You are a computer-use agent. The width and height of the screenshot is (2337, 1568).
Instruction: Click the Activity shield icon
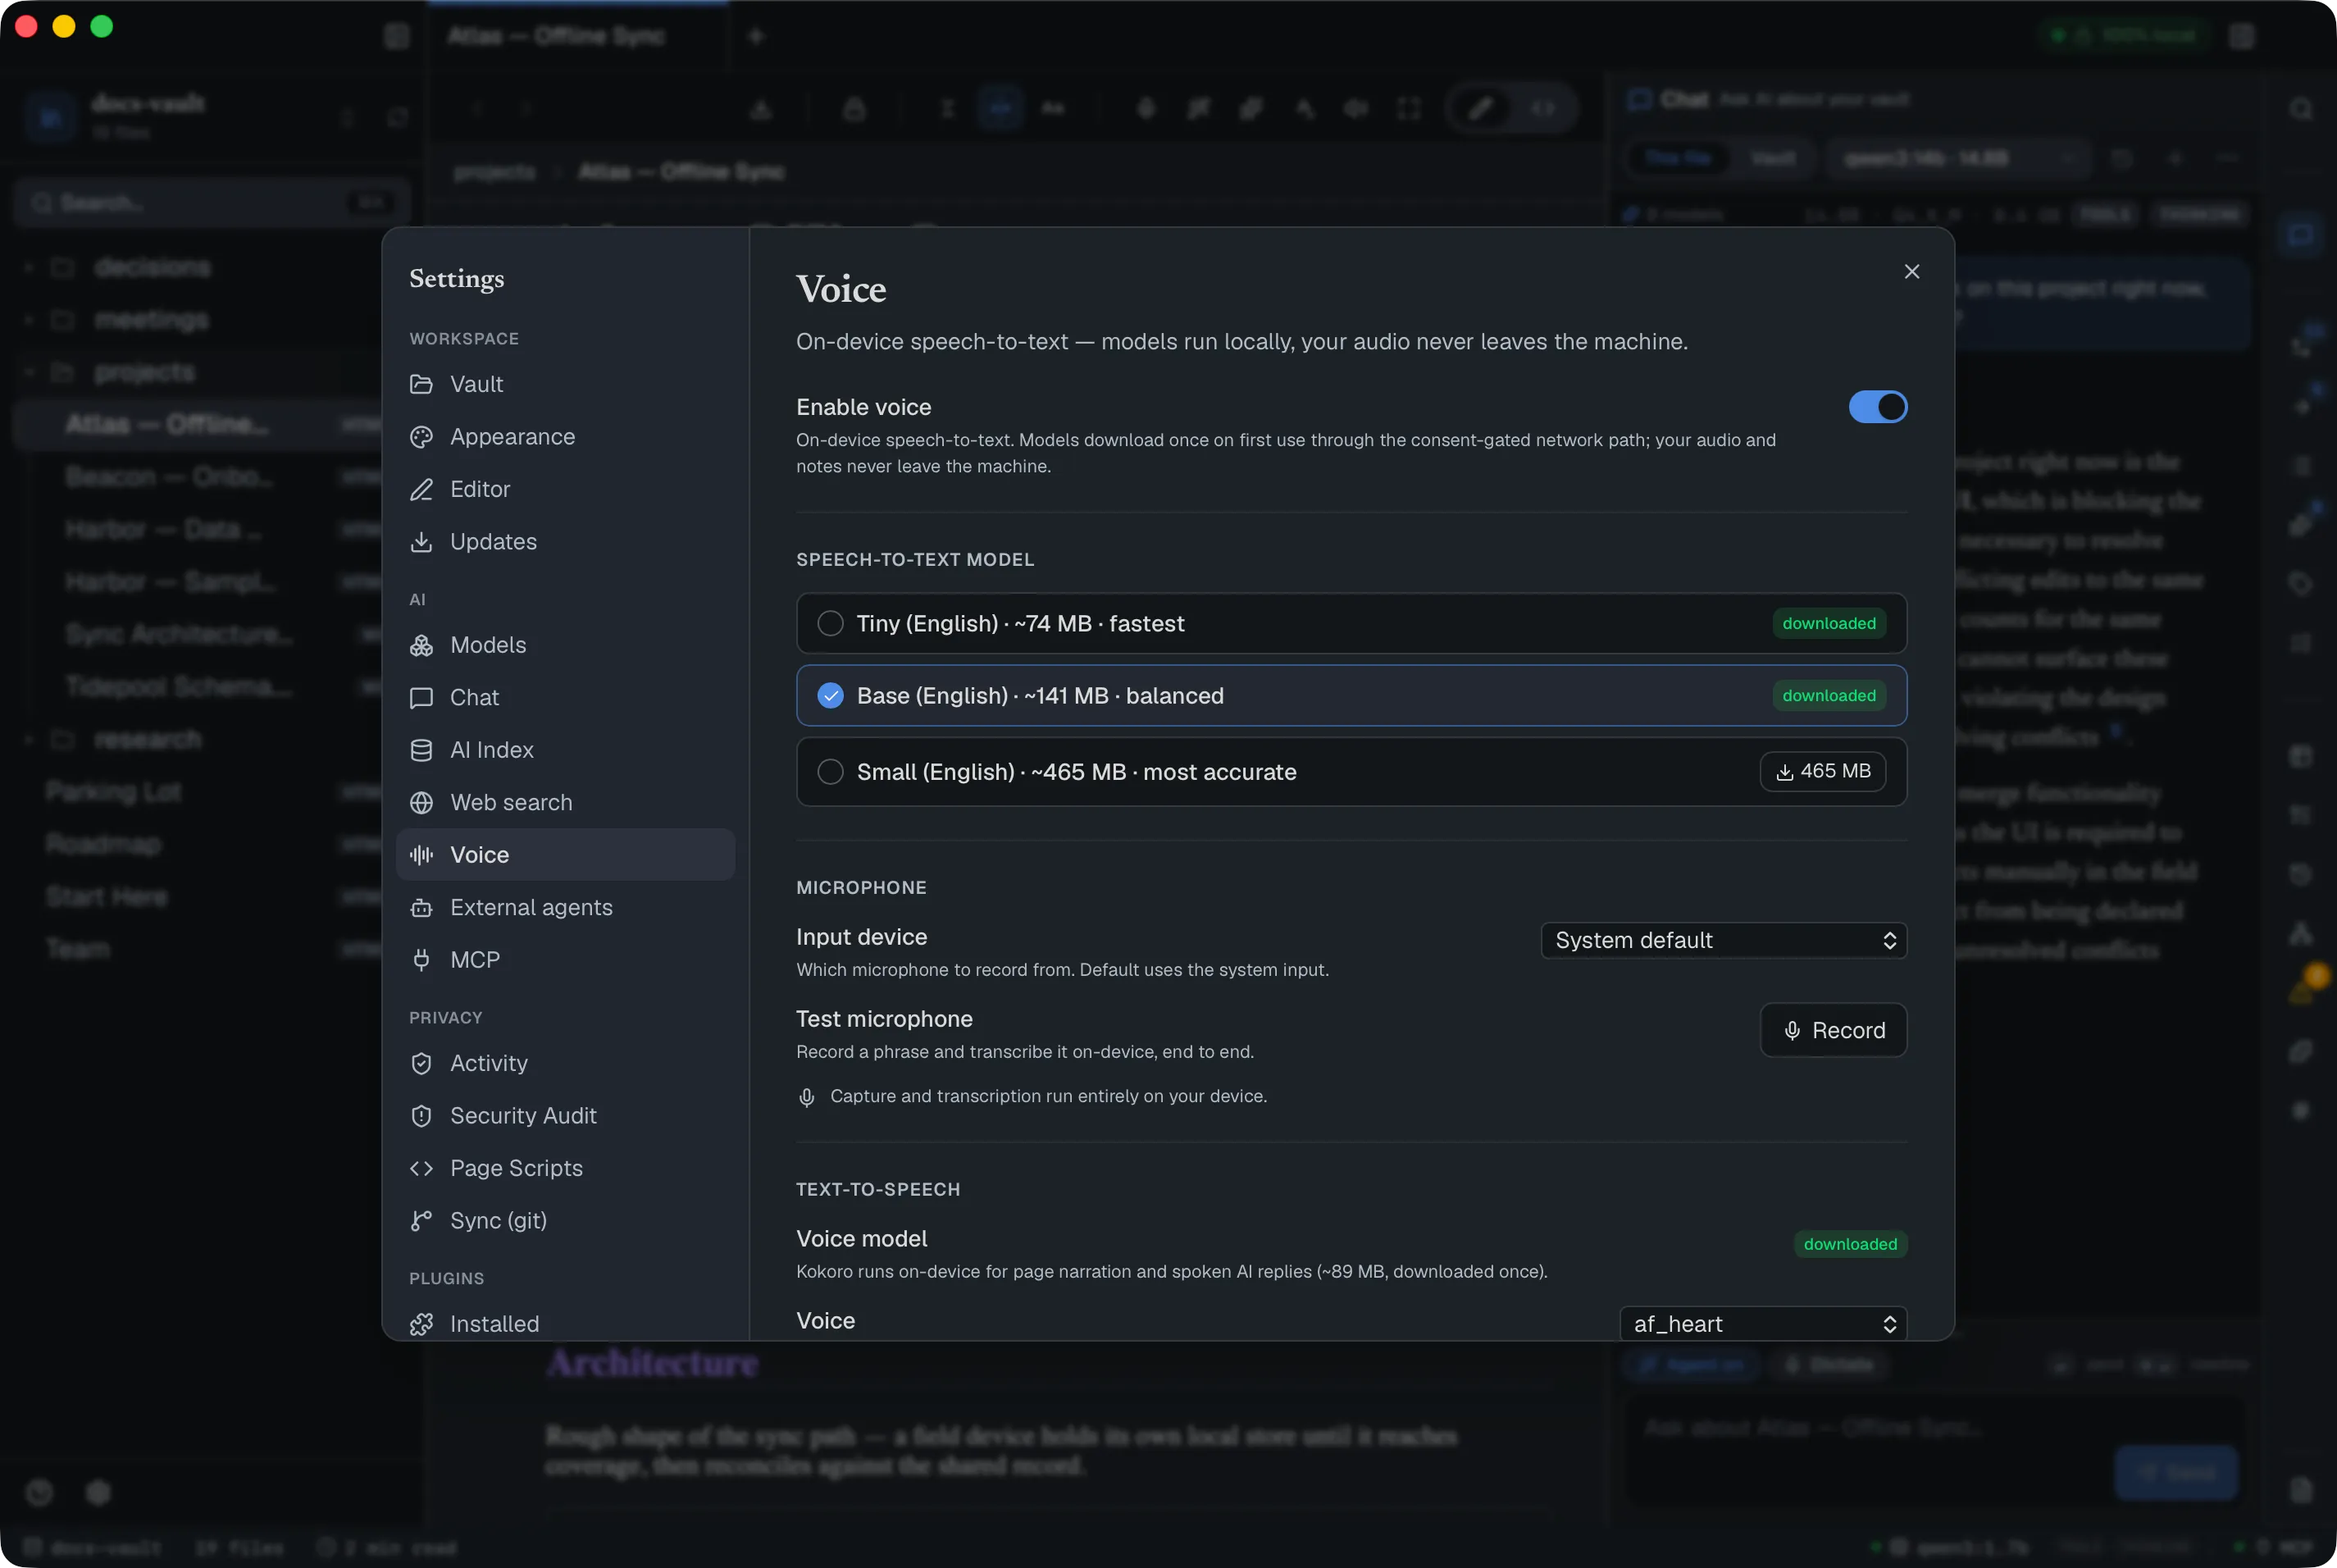(421, 1063)
